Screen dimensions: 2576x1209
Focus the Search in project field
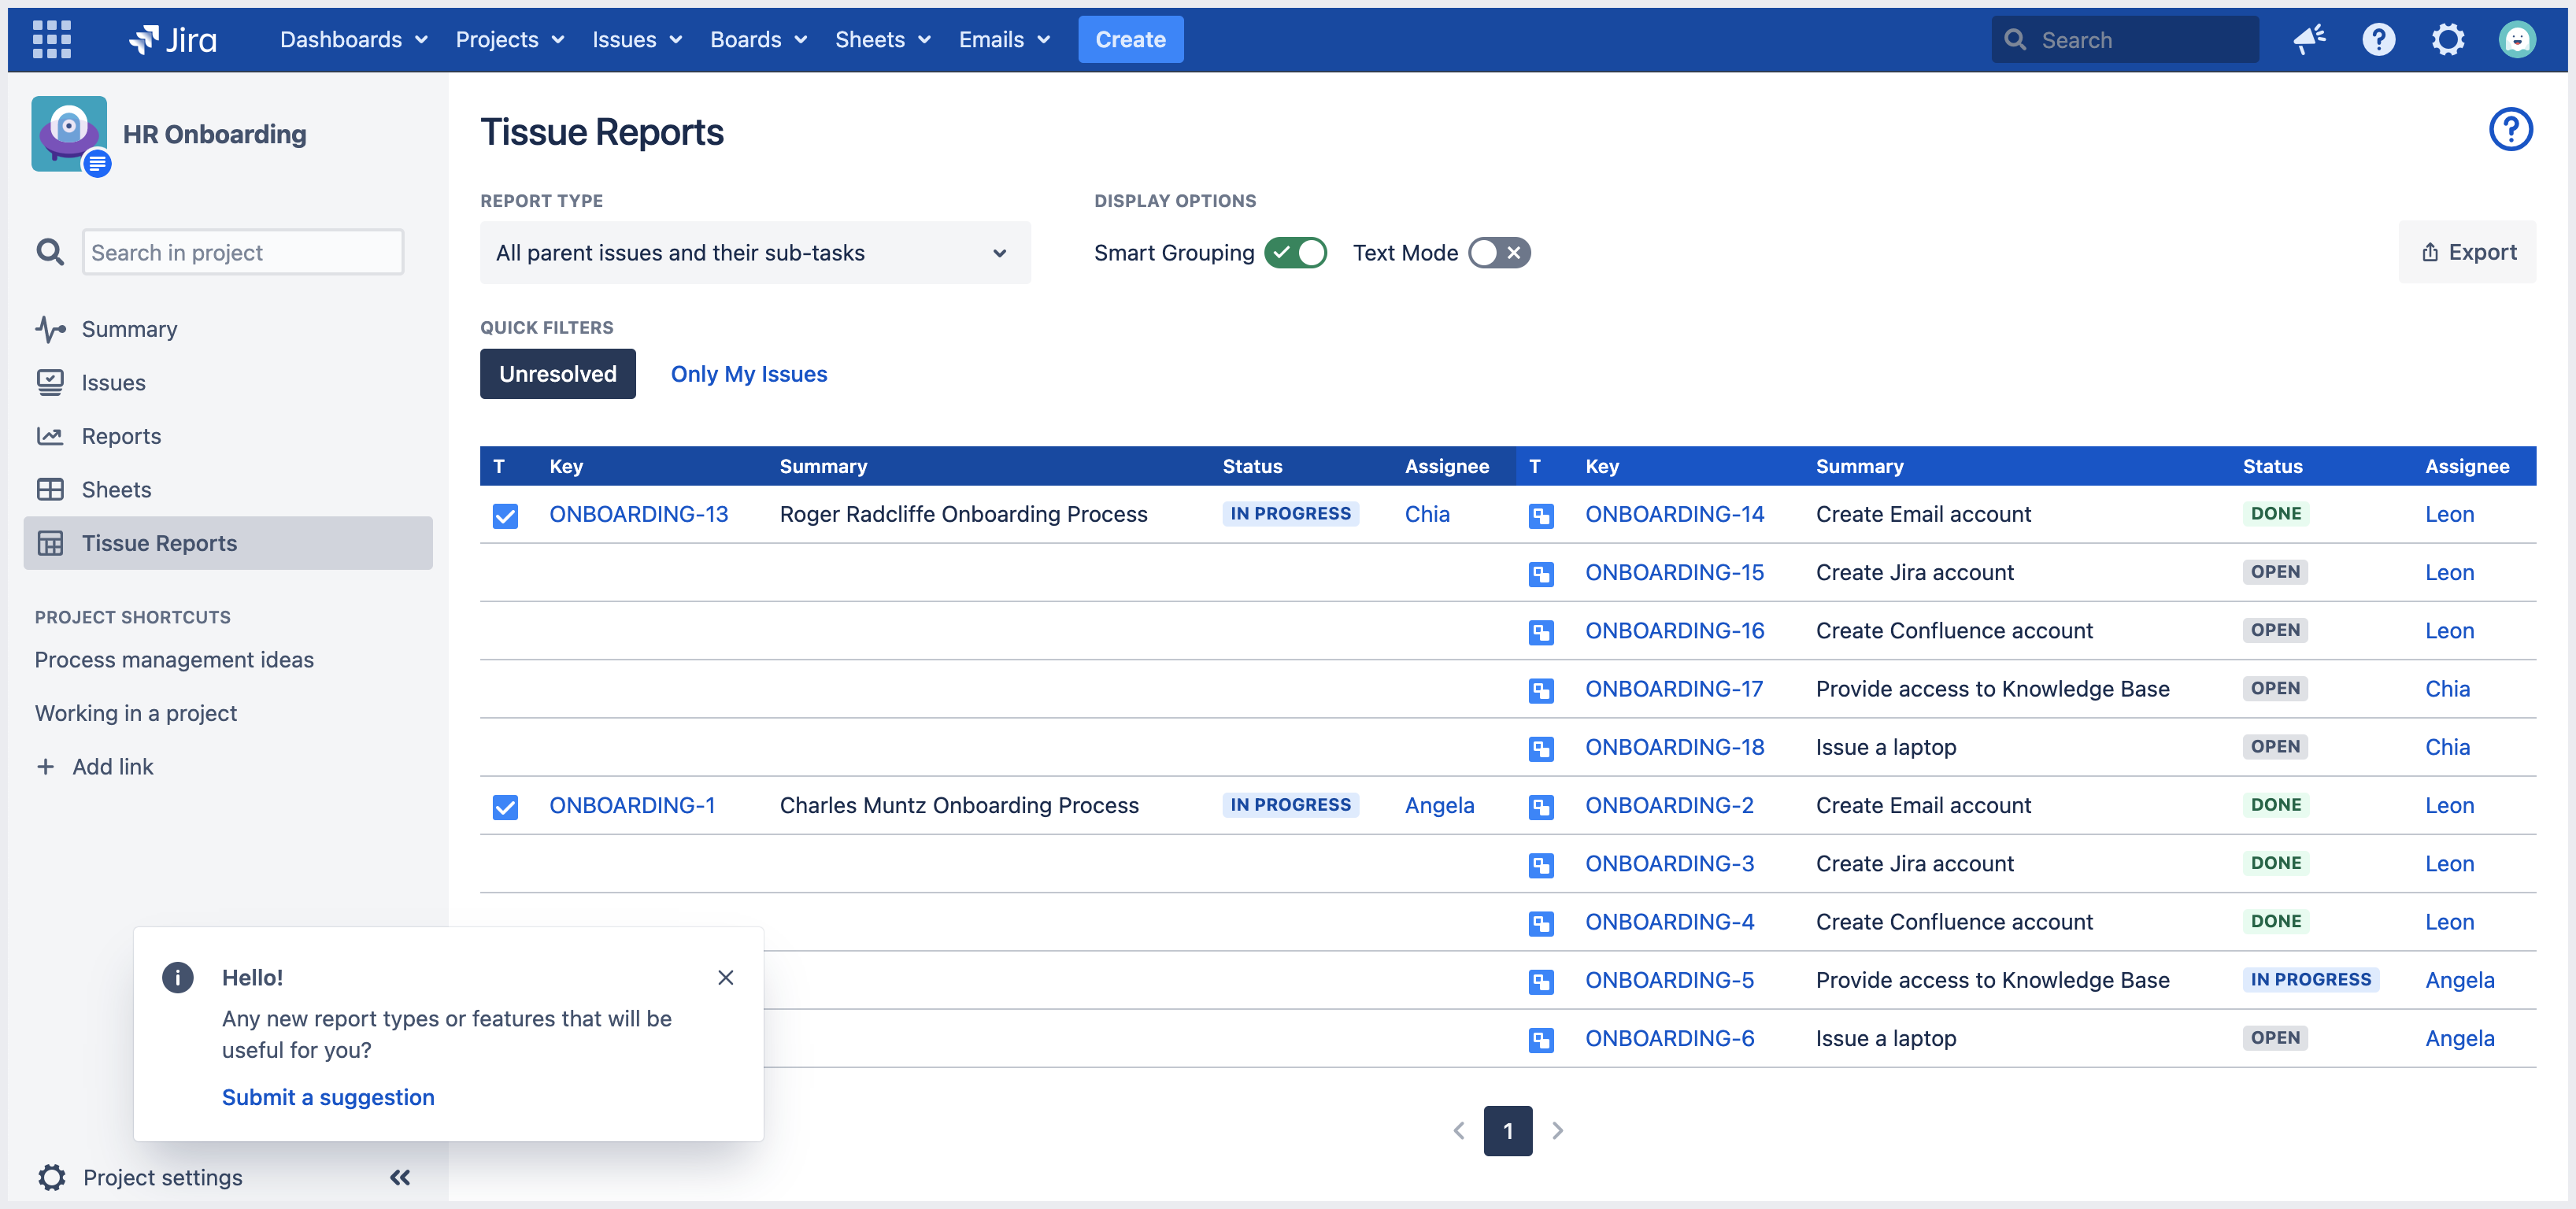pyautogui.click(x=242, y=252)
